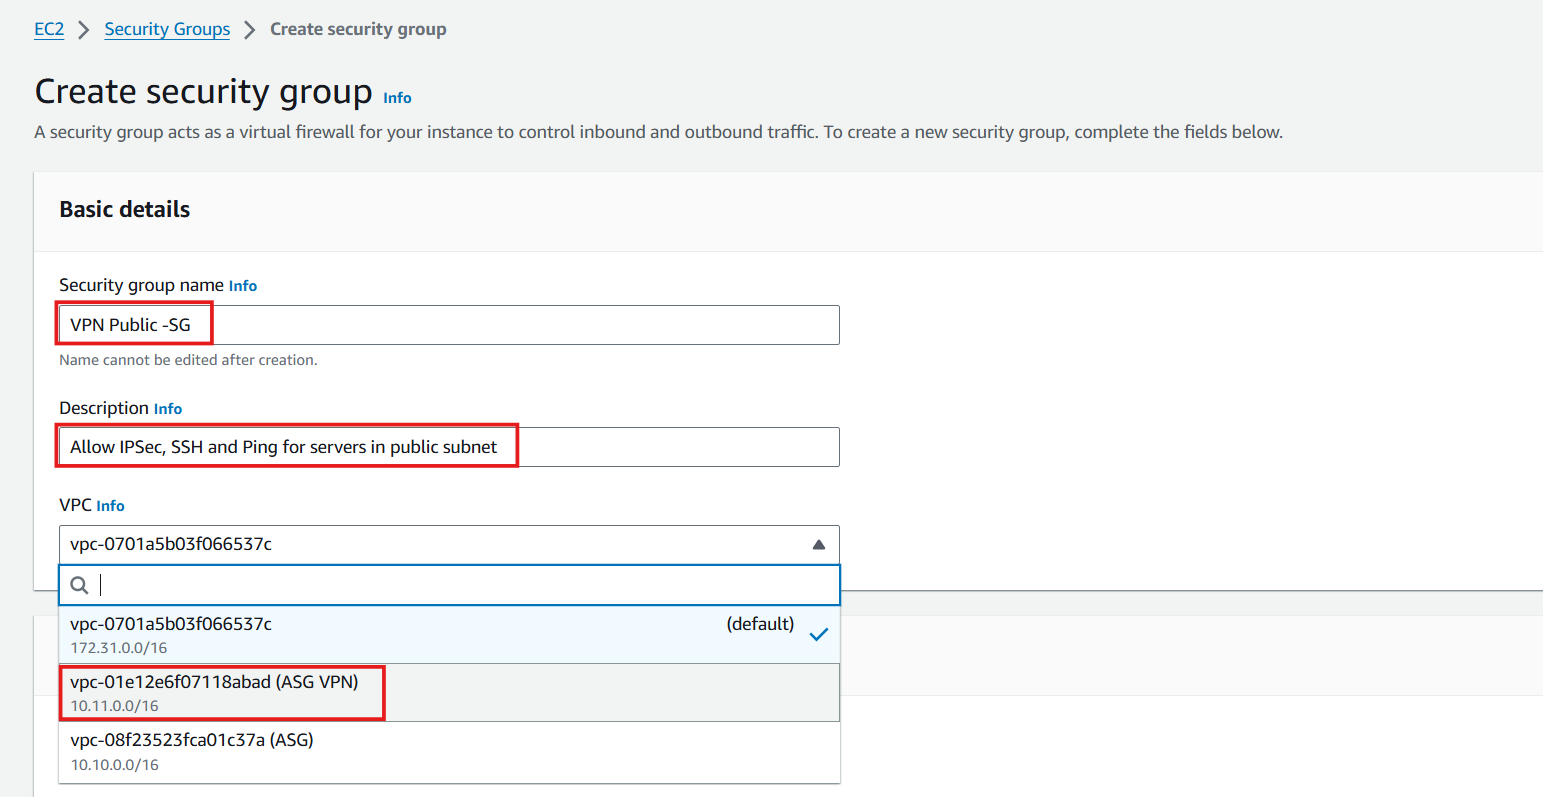Image resolution: width=1543 pixels, height=797 pixels.
Task: Open Info link beside Create security group
Action: pyautogui.click(x=397, y=98)
